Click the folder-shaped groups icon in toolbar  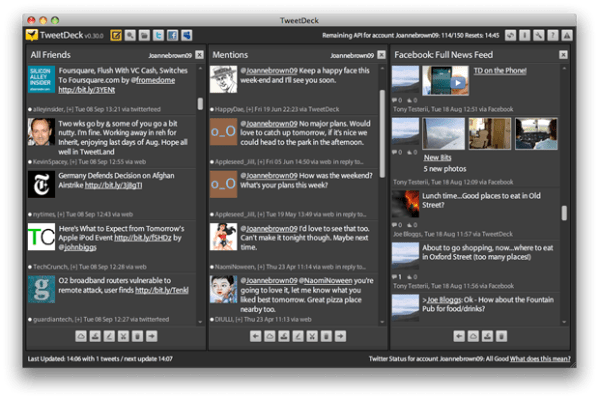click(144, 36)
